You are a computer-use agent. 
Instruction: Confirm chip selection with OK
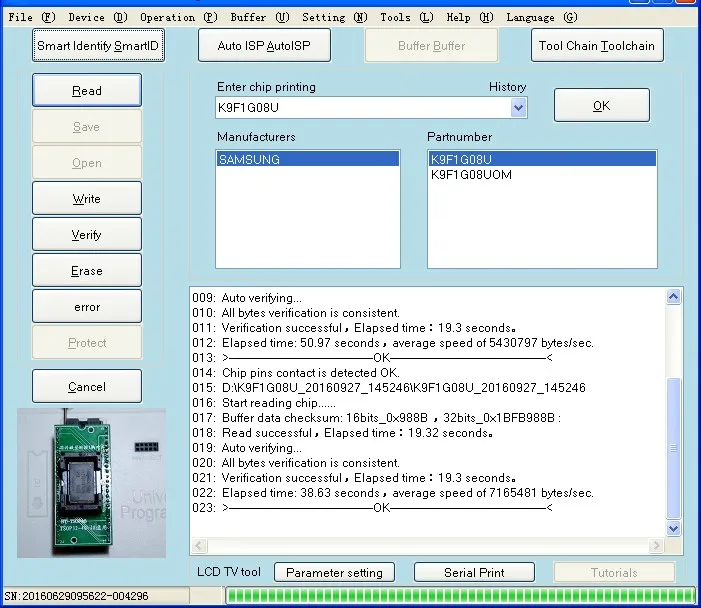(x=601, y=106)
